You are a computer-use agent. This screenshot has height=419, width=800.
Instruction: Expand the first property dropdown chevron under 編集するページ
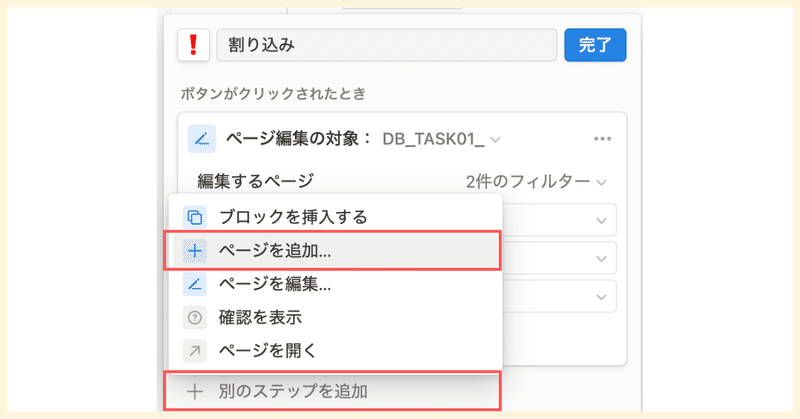(601, 220)
